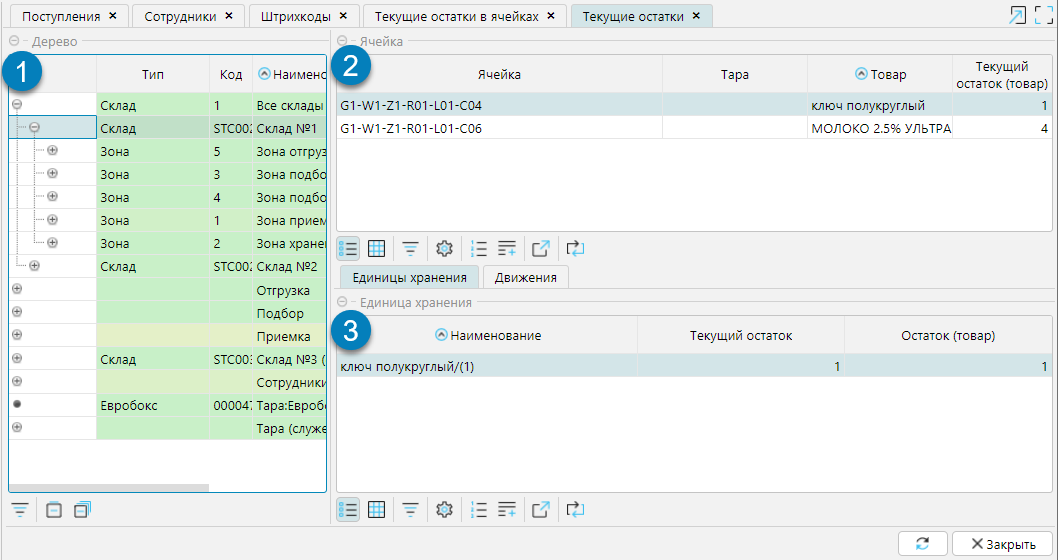Expand the Приемка tree node
Image resolution: width=1058 pixels, height=560 pixels.
pos(18,335)
